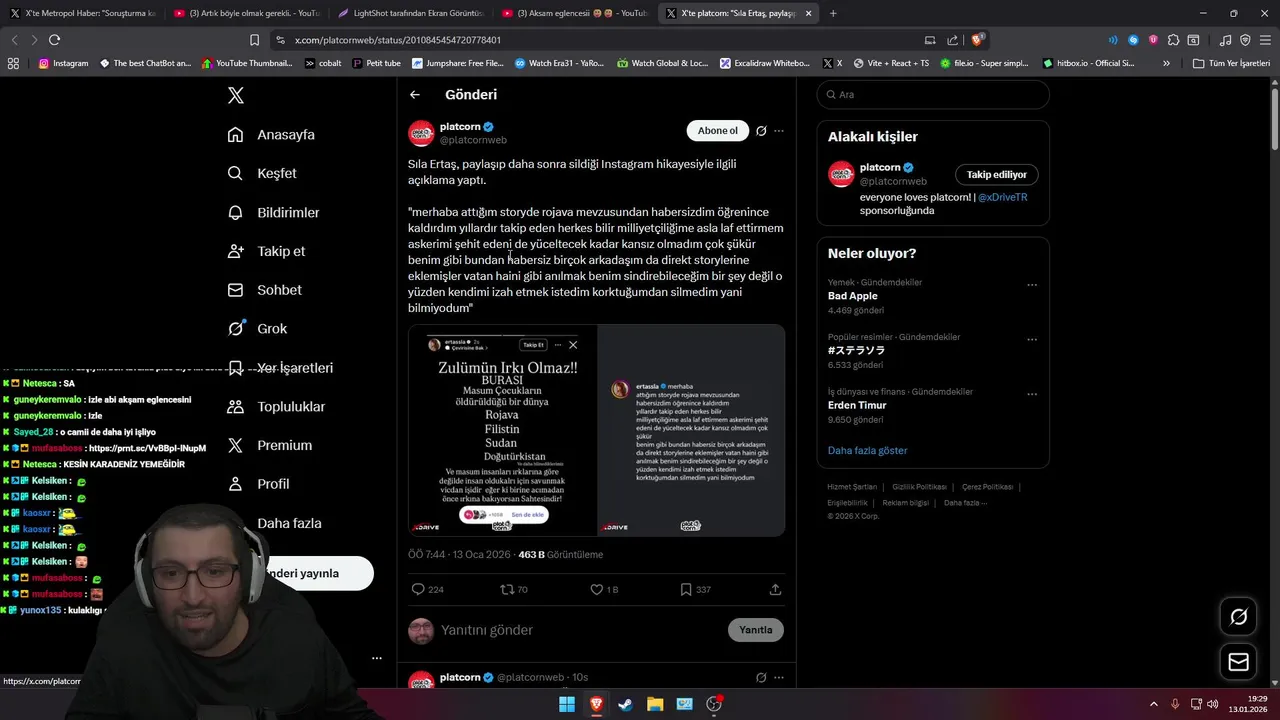Click the Yanıtla reply button

coord(755,630)
